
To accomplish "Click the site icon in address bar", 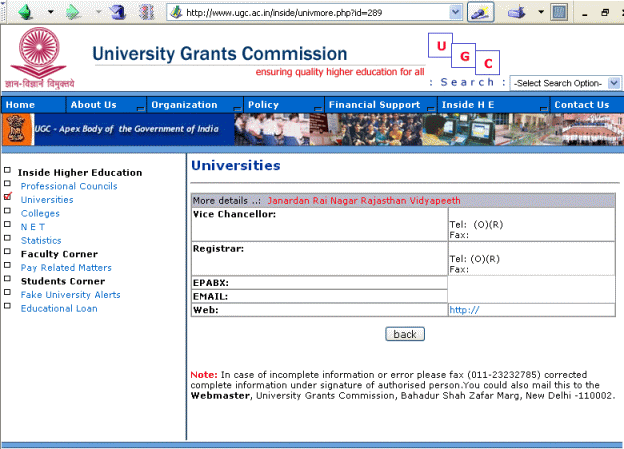I will 176,13.
